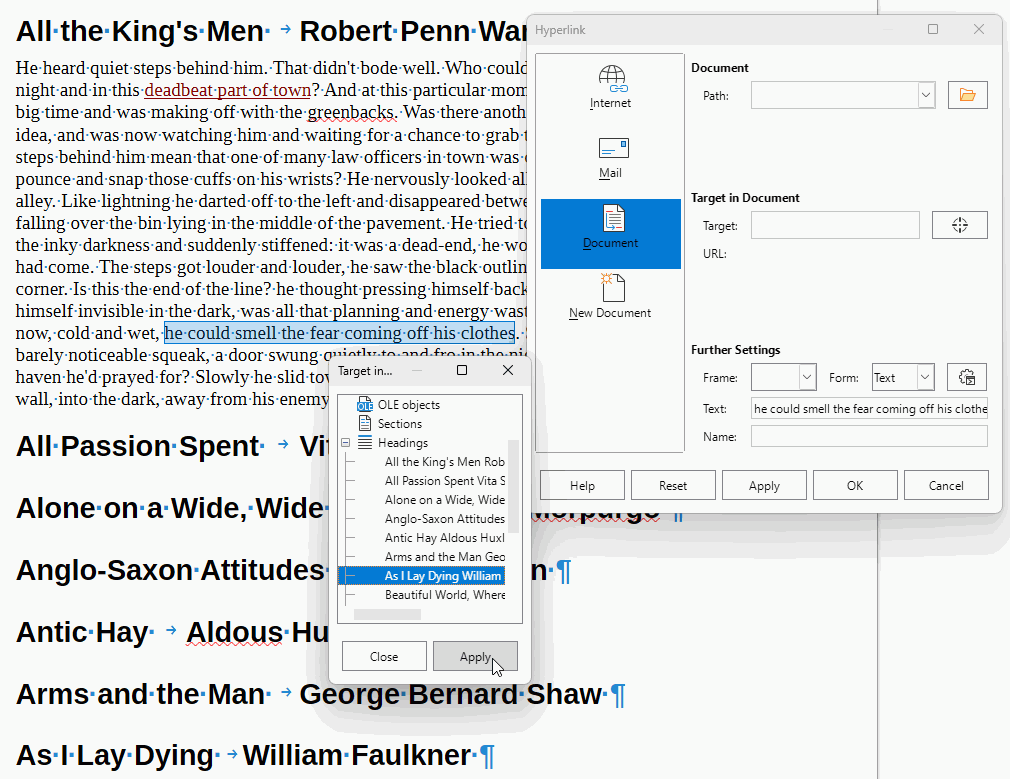Viewport: 1010px width, 779px height.
Task: Open the Frame dropdown list
Action: coord(807,378)
